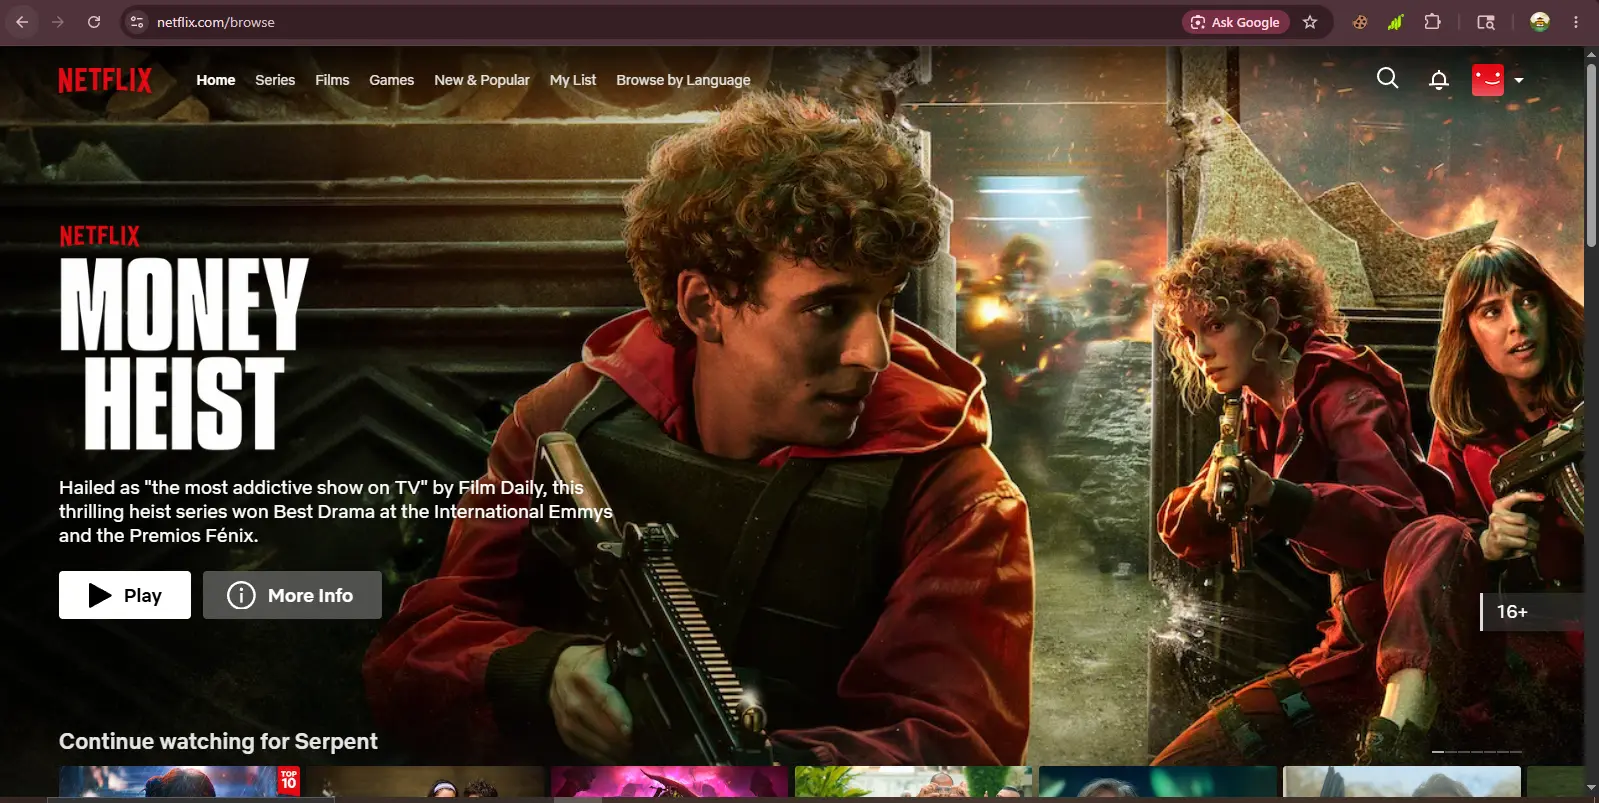
Task: Click the red Netflix profile avatar
Action: coord(1488,80)
